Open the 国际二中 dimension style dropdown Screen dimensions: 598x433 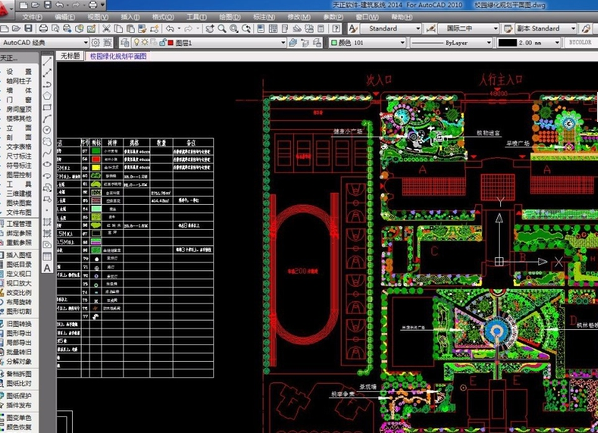click(x=495, y=29)
